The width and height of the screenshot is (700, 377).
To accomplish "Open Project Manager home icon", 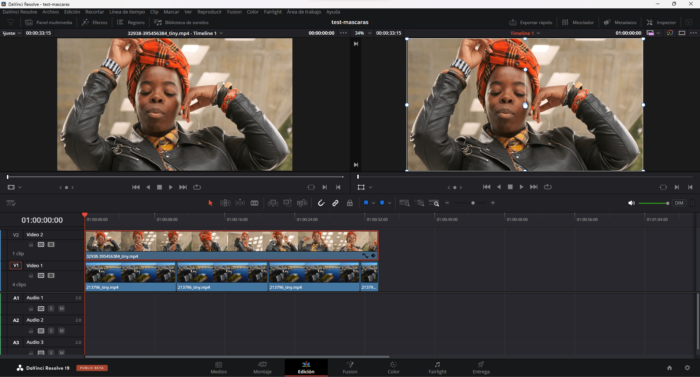I will click(x=669, y=368).
